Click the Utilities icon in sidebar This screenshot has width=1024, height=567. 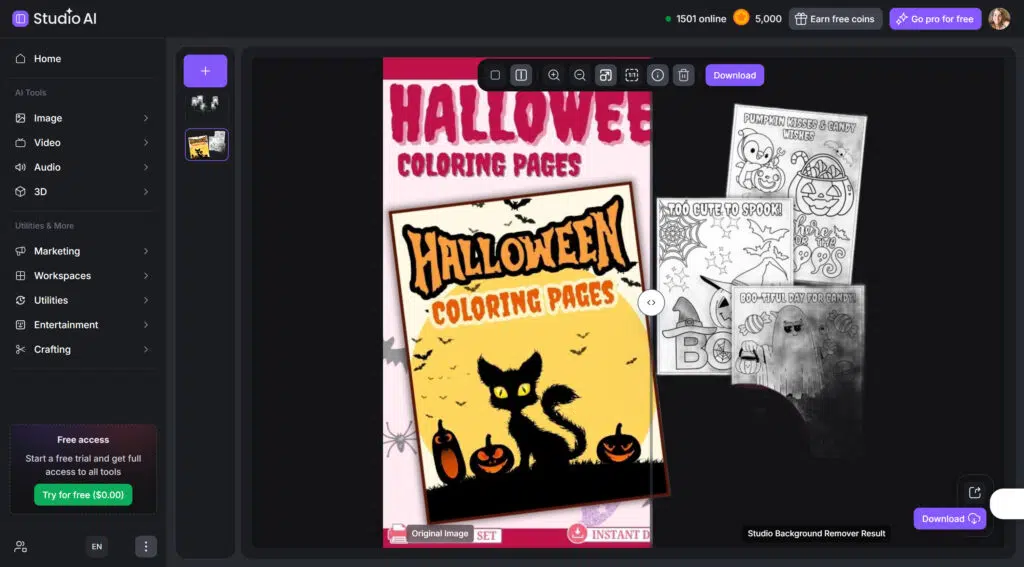tap(20, 300)
